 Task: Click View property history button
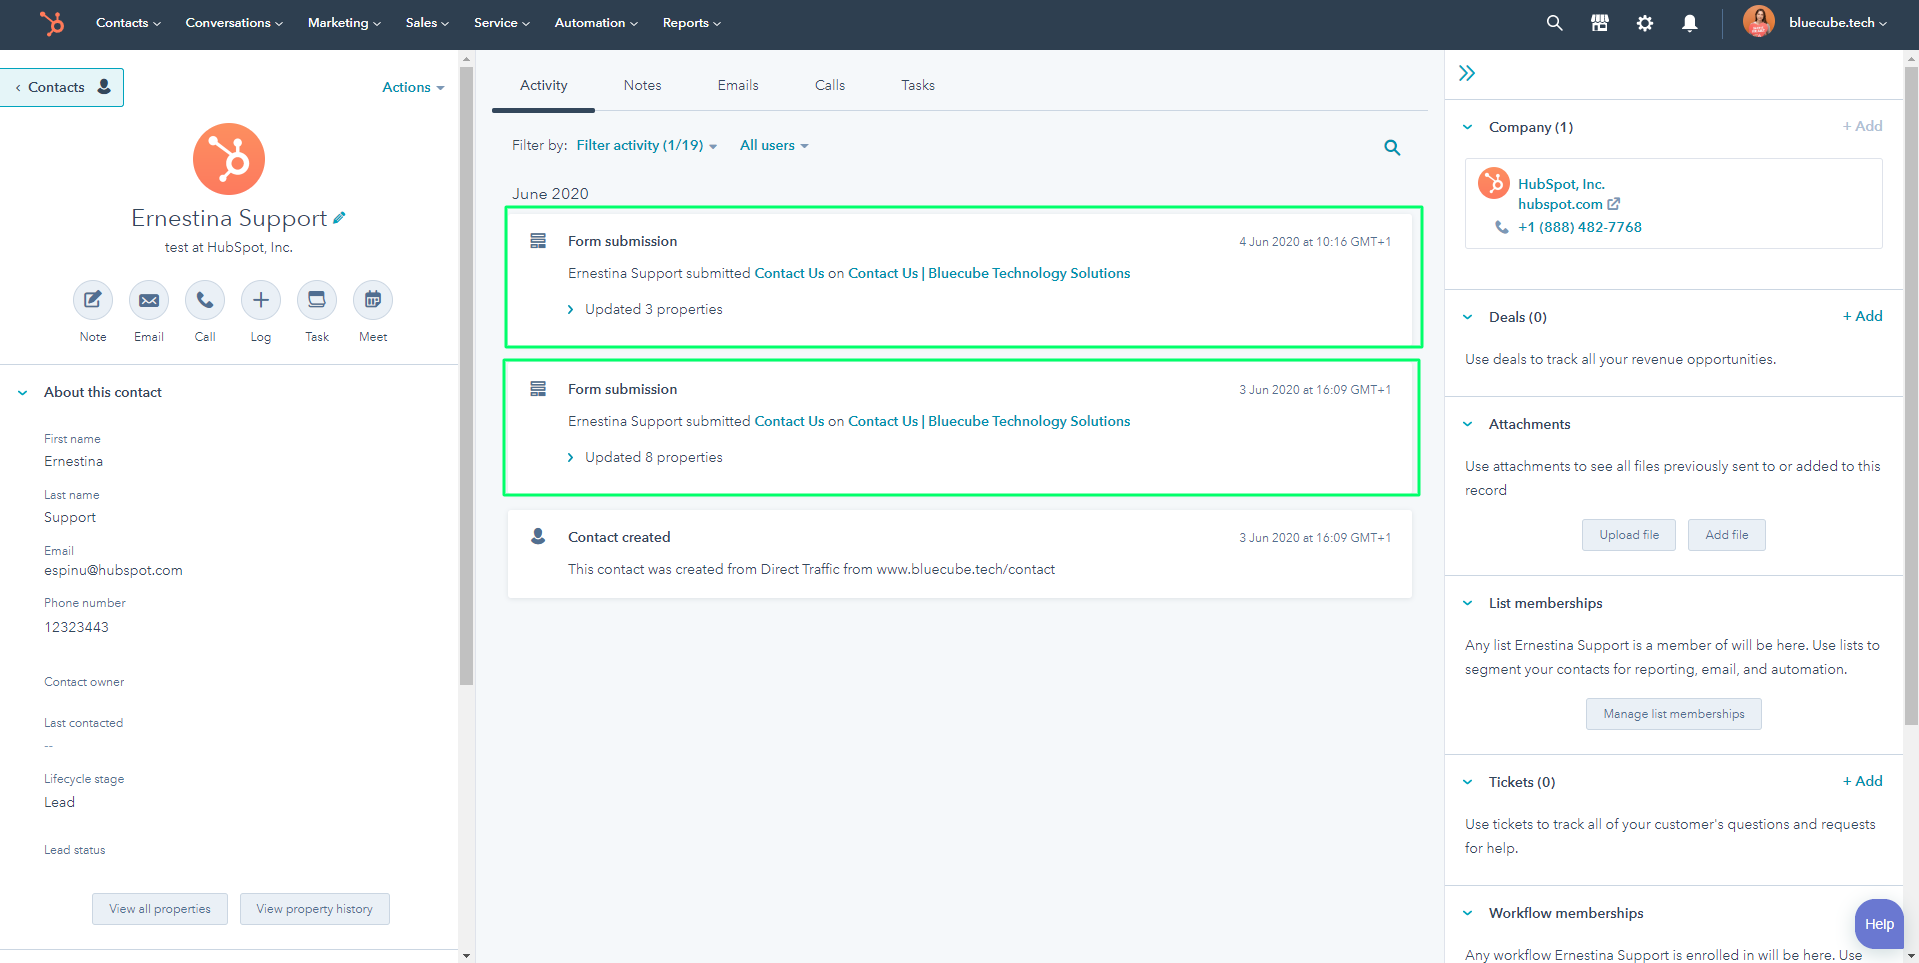(315, 909)
